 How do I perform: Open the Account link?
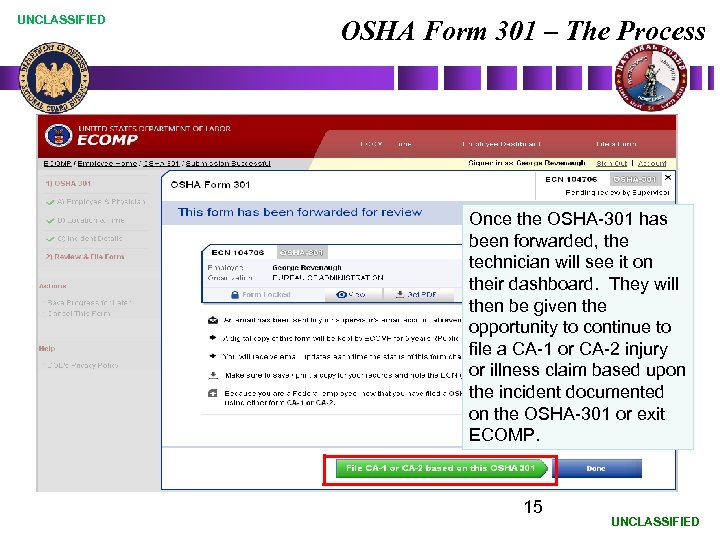pos(652,163)
